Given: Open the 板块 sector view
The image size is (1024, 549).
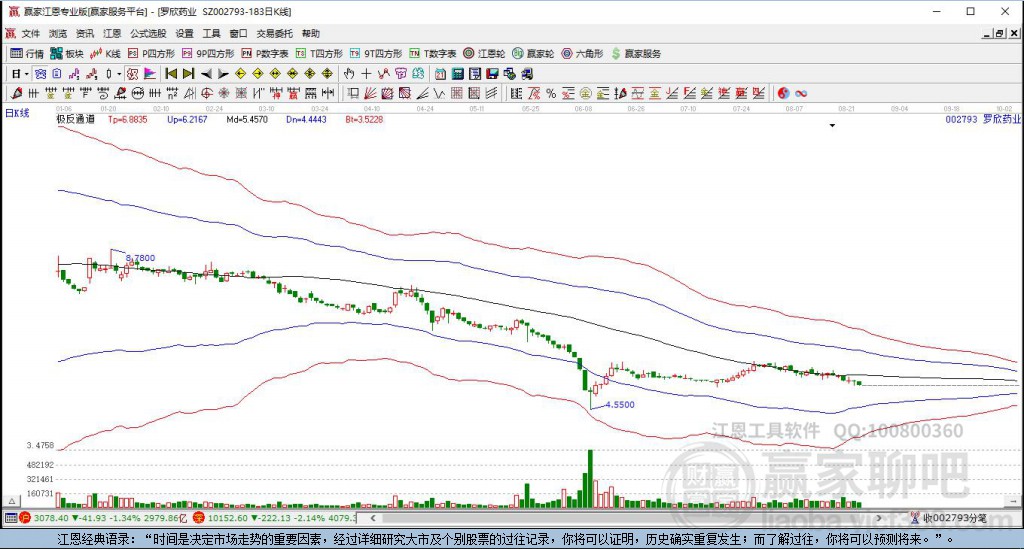Looking at the screenshot, I should [x=67, y=54].
